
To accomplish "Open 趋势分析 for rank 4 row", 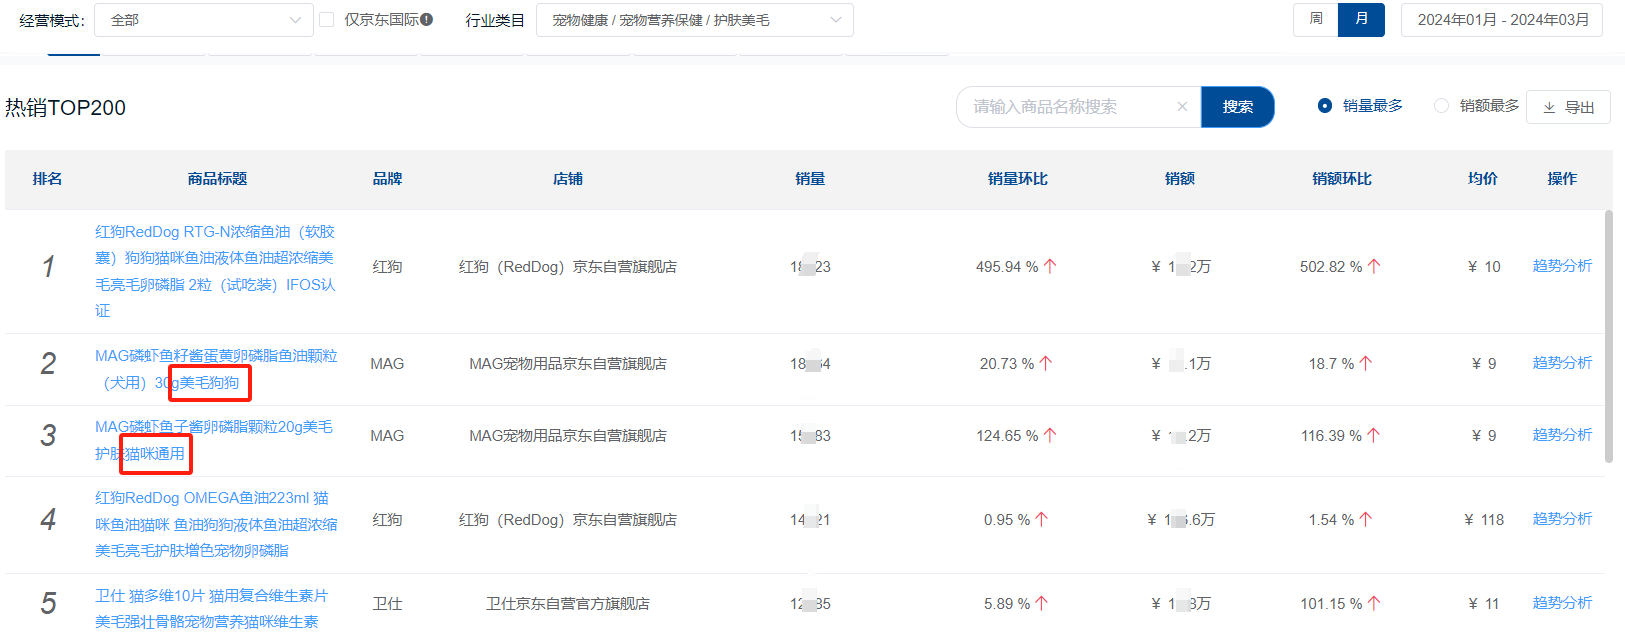I will (1562, 519).
